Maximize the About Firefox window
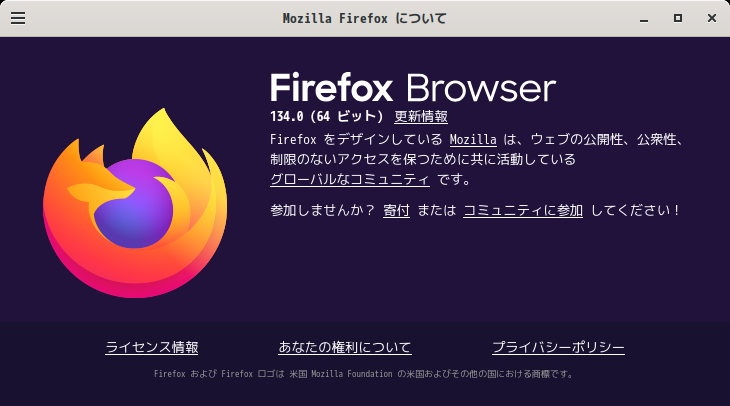Viewport: 730px width, 406px height. pyautogui.click(x=678, y=18)
